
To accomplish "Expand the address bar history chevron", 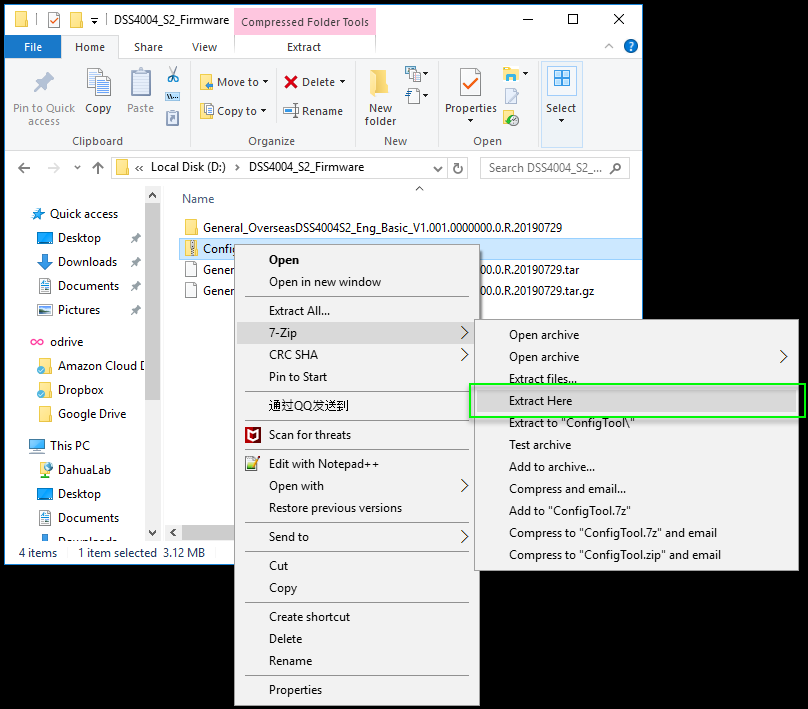I will point(437,168).
